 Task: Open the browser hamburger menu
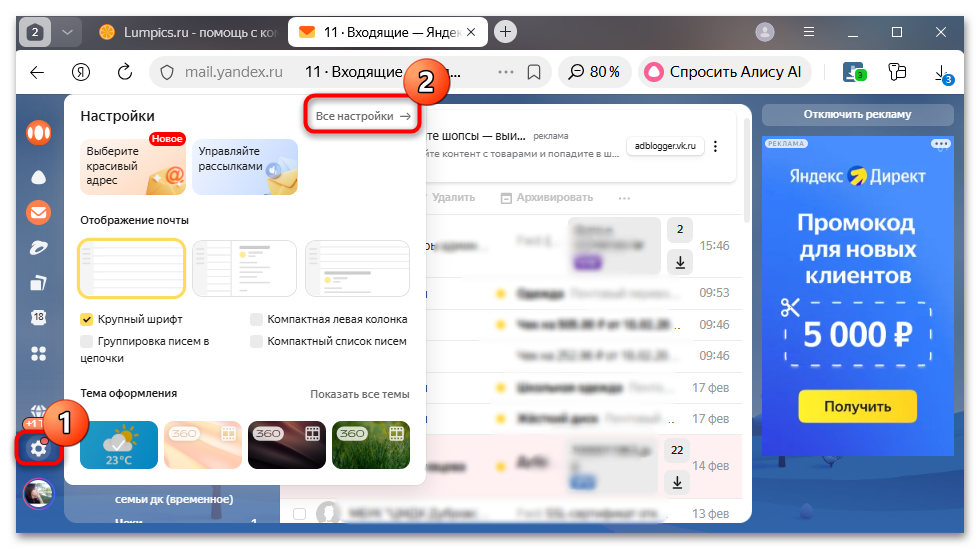(809, 32)
